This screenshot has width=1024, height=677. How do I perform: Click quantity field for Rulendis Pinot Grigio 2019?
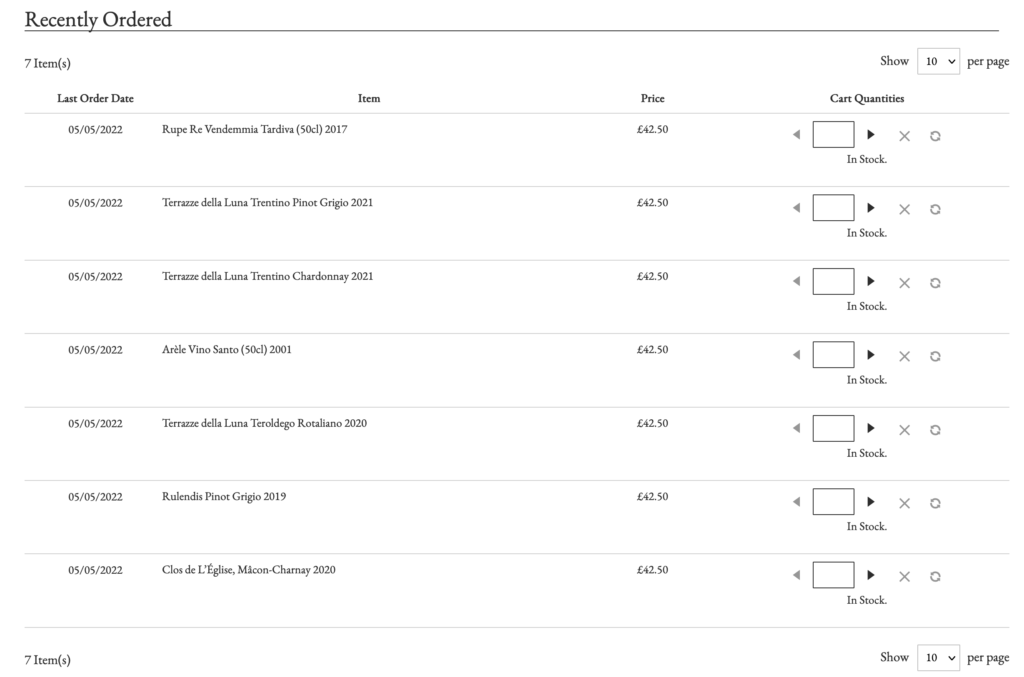point(833,501)
